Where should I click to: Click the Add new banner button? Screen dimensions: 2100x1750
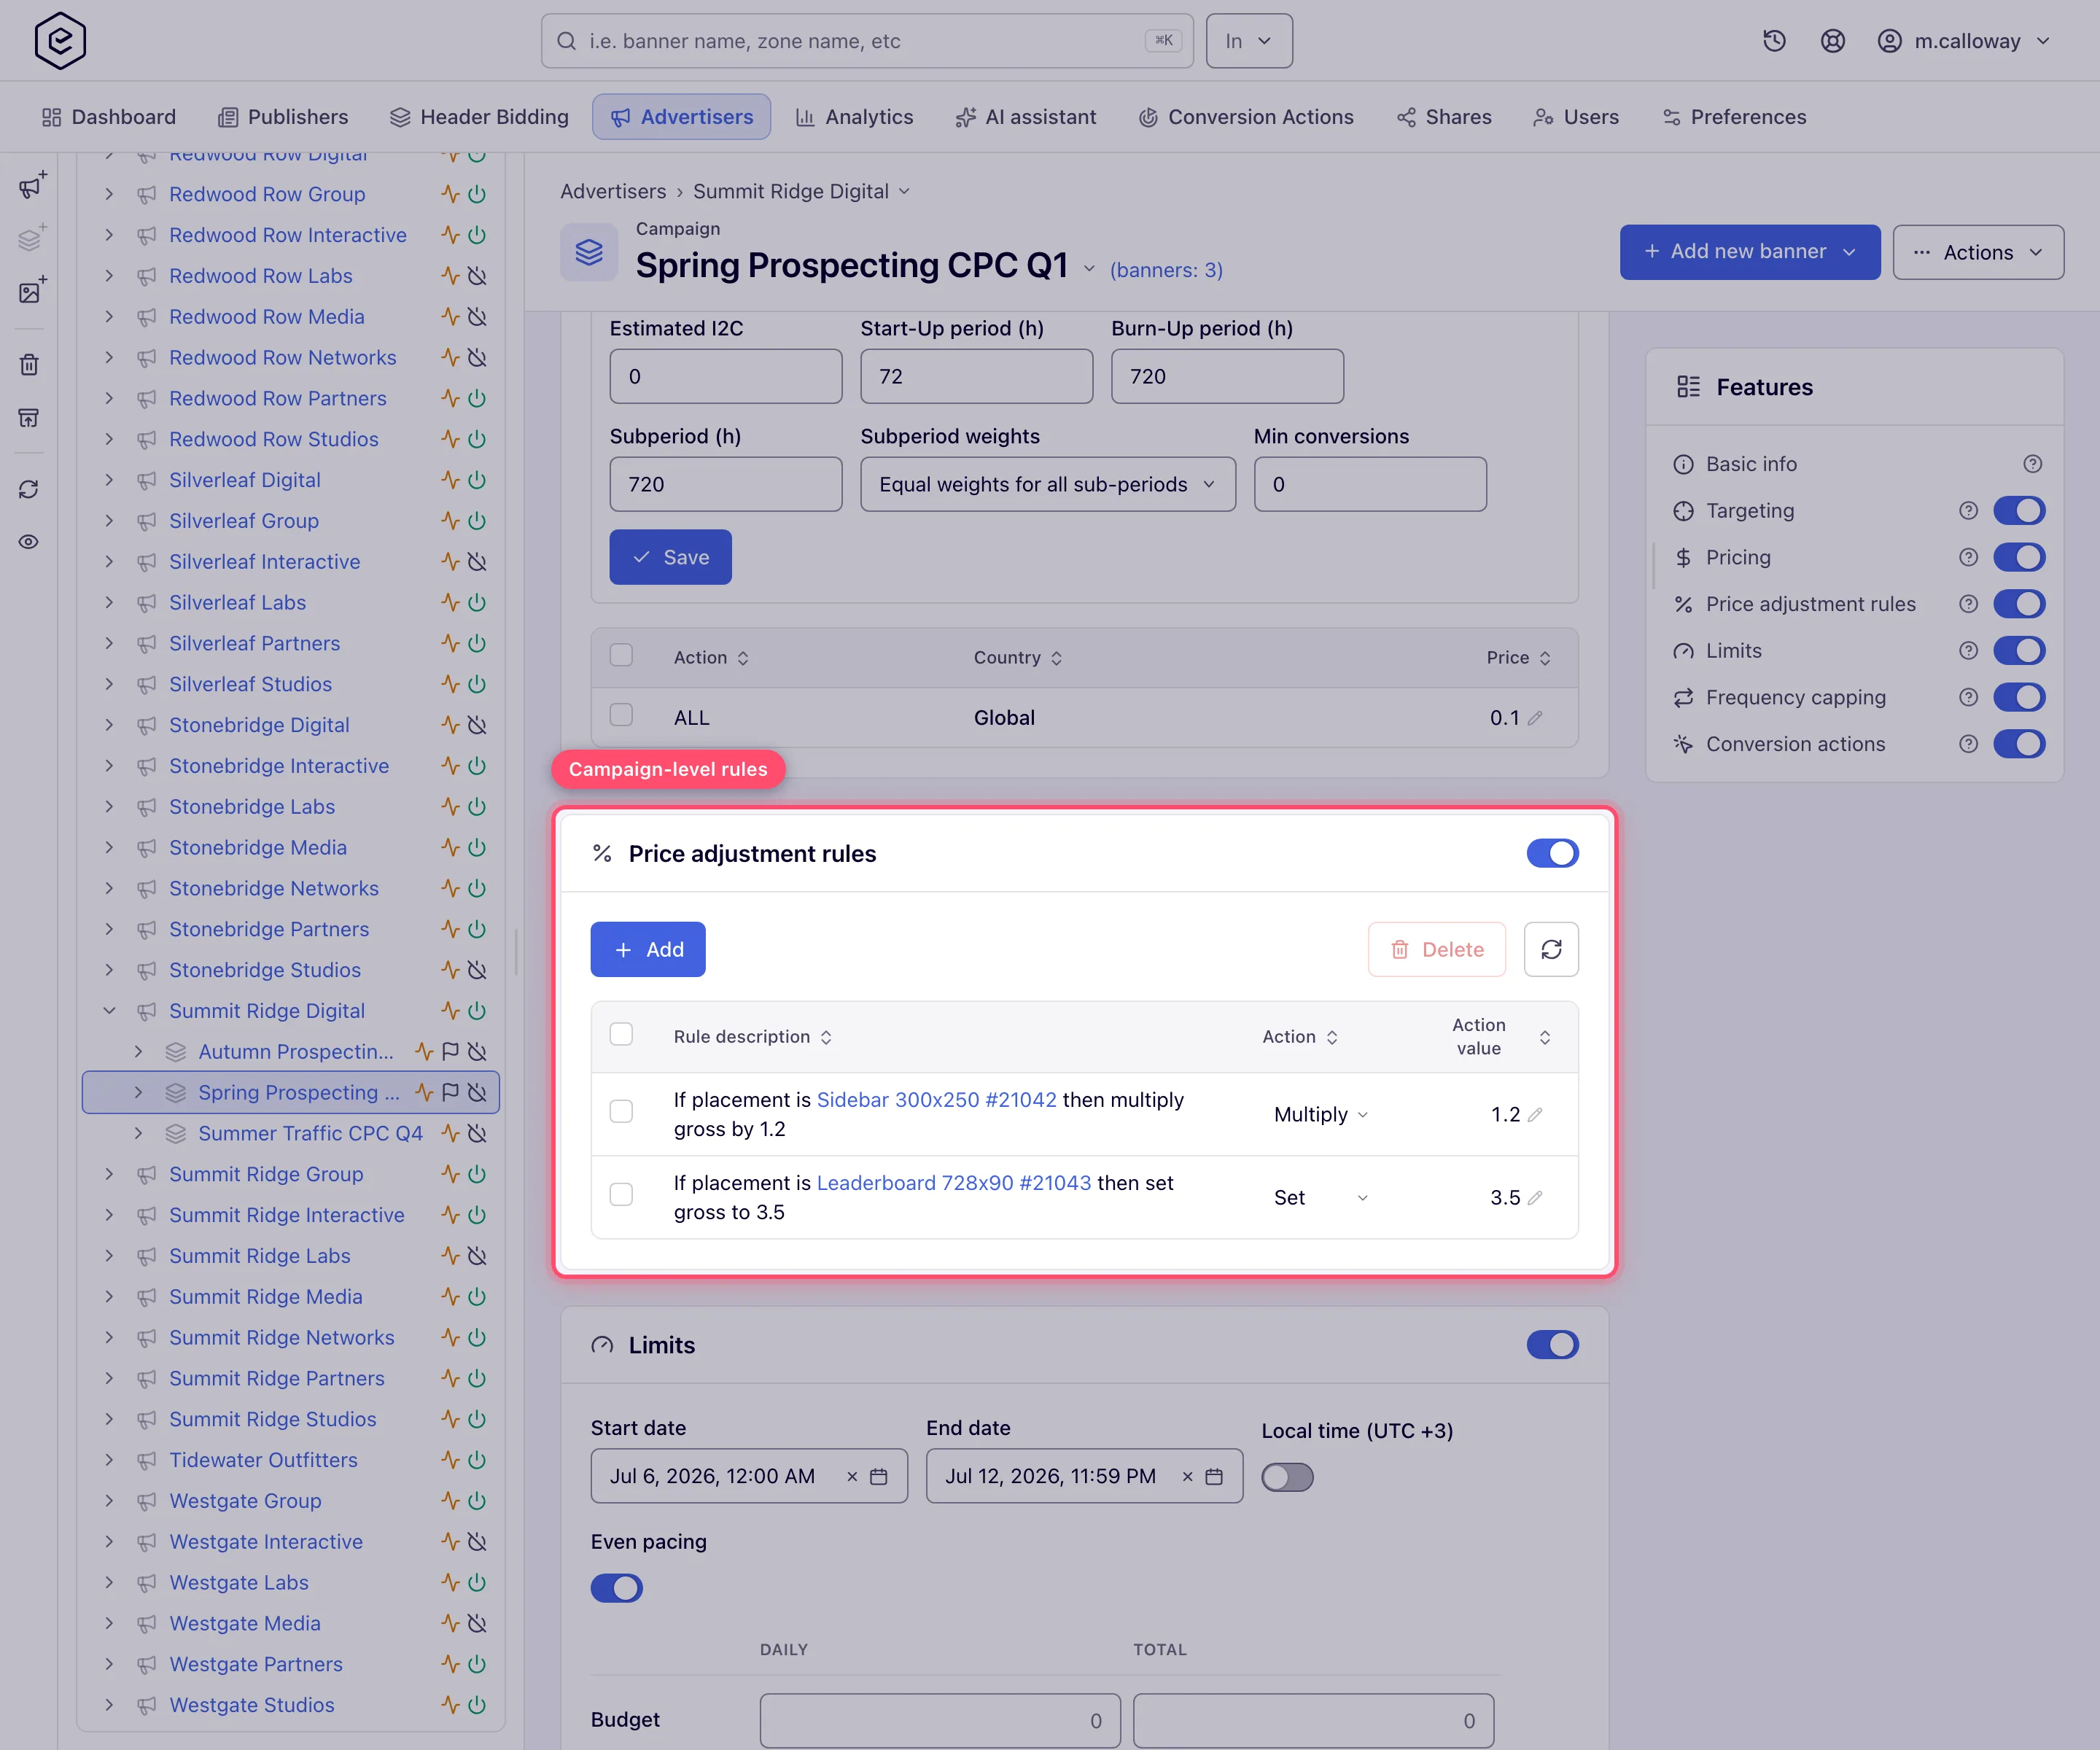pos(1750,252)
